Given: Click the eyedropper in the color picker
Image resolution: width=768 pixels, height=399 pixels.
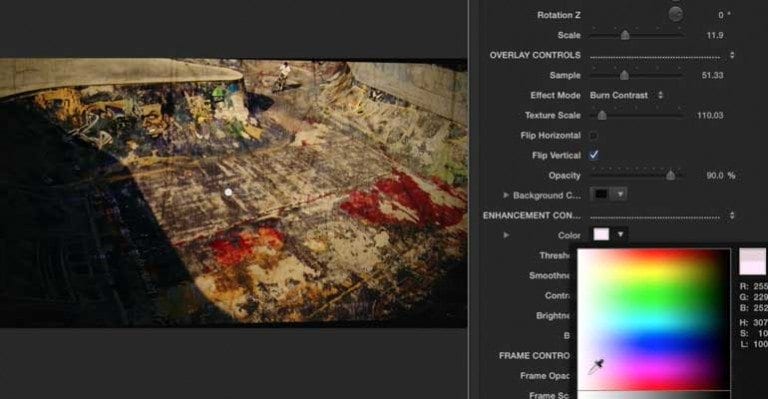Looking at the screenshot, I should pos(596,367).
